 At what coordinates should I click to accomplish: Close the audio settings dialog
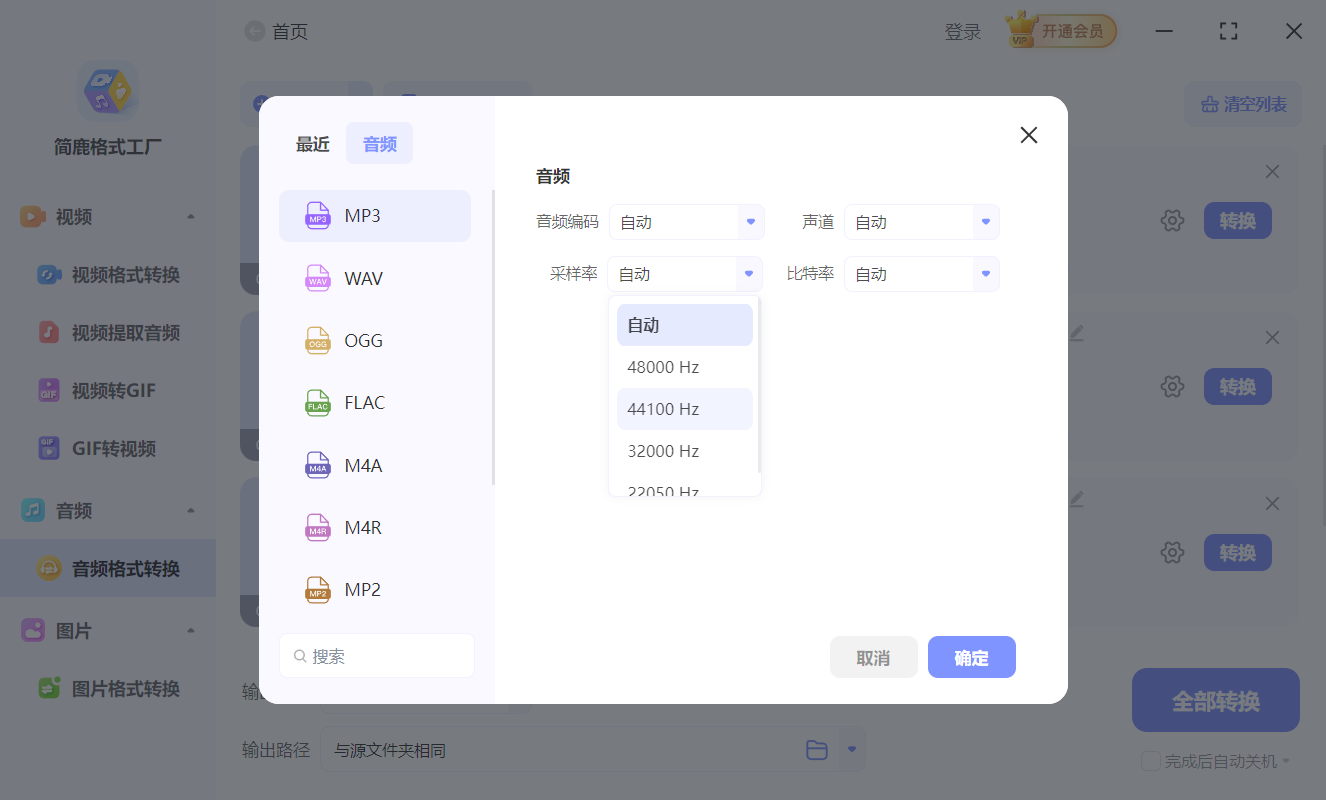click(x=1028, y=135)
